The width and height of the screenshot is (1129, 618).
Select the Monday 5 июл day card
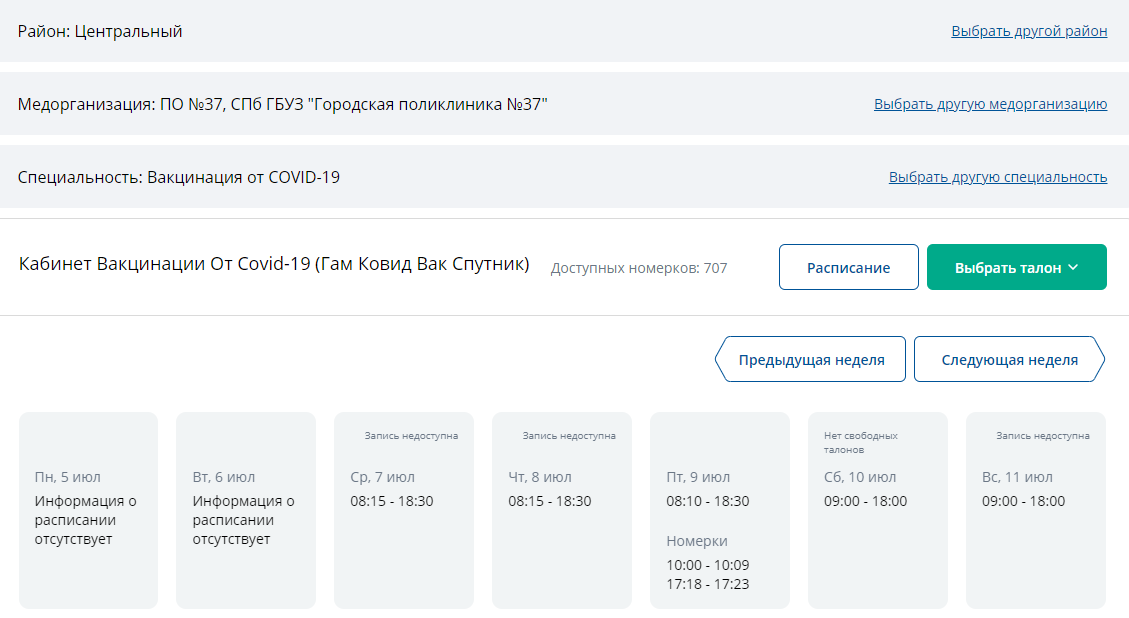pyautogui.click(x=88, y=510)
